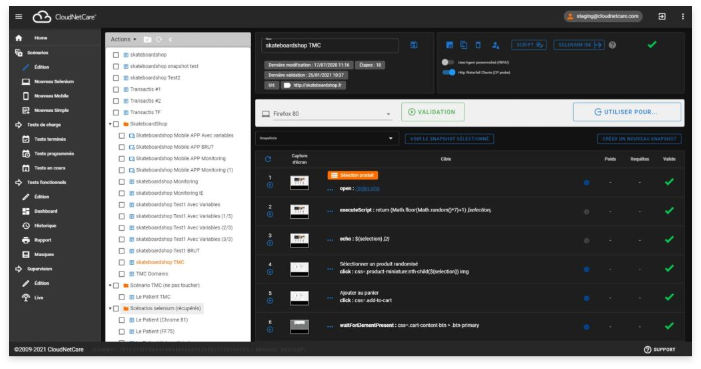Click the scenario name field skateboardshop TMC
Image resolution: width=701 pixels, height=369 pixels.
(x=329, y=45)
